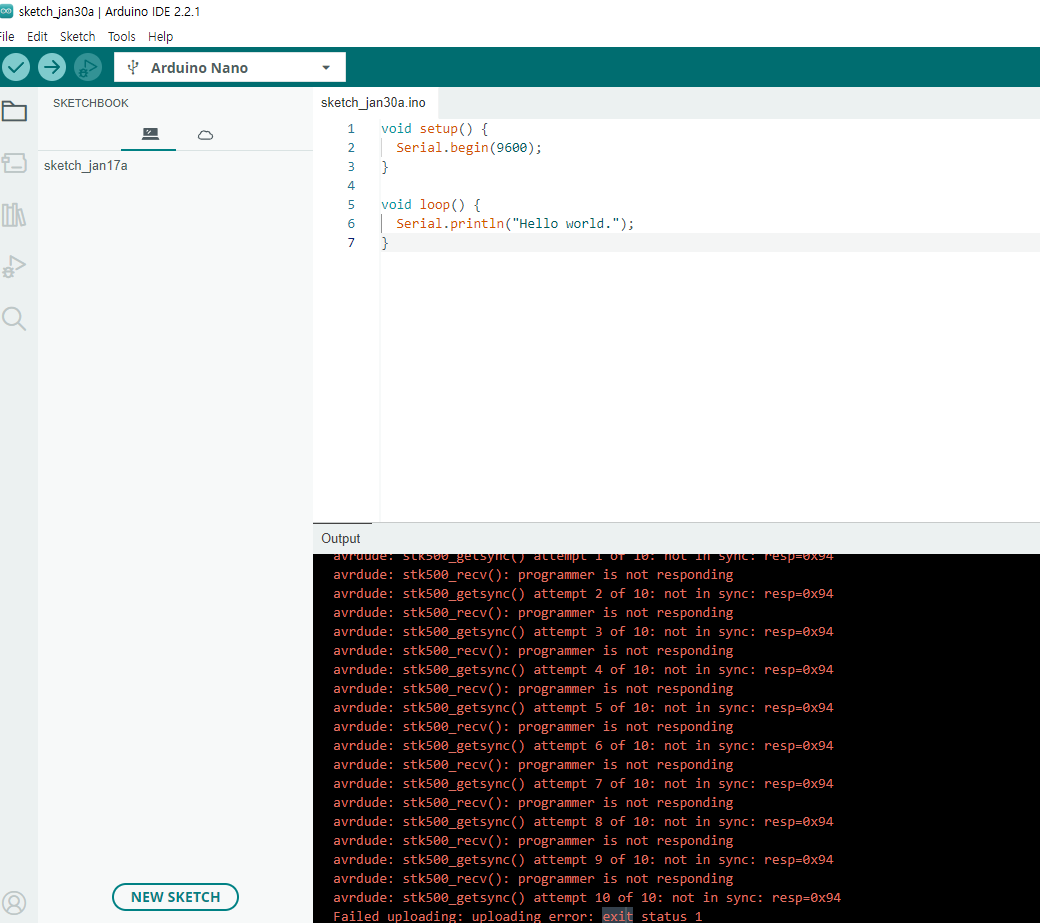The height and width of the screenshot is (923, 1040).
Task: Open the Sketch menu
Action: (77, 36)
